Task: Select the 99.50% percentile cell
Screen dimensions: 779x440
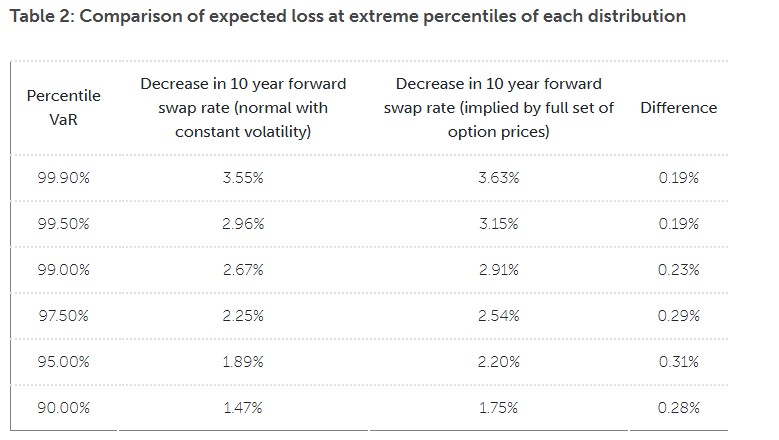Action: coord(63,224)
